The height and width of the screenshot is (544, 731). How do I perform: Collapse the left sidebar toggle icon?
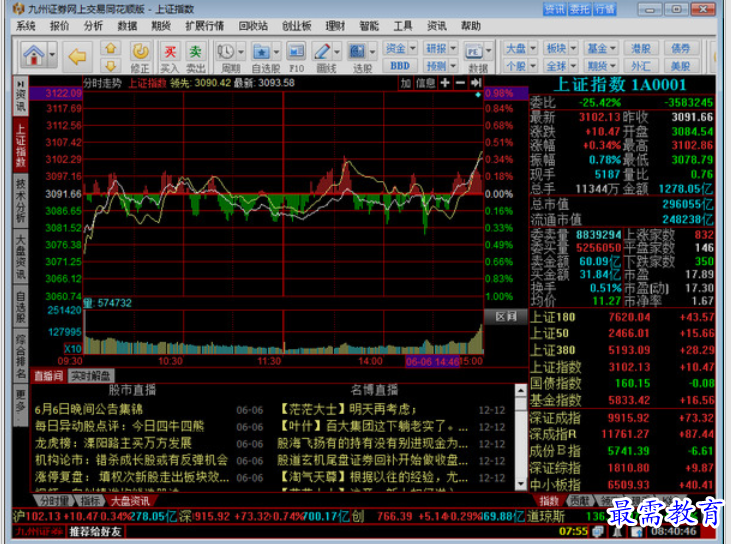click(x=21, y=83)
